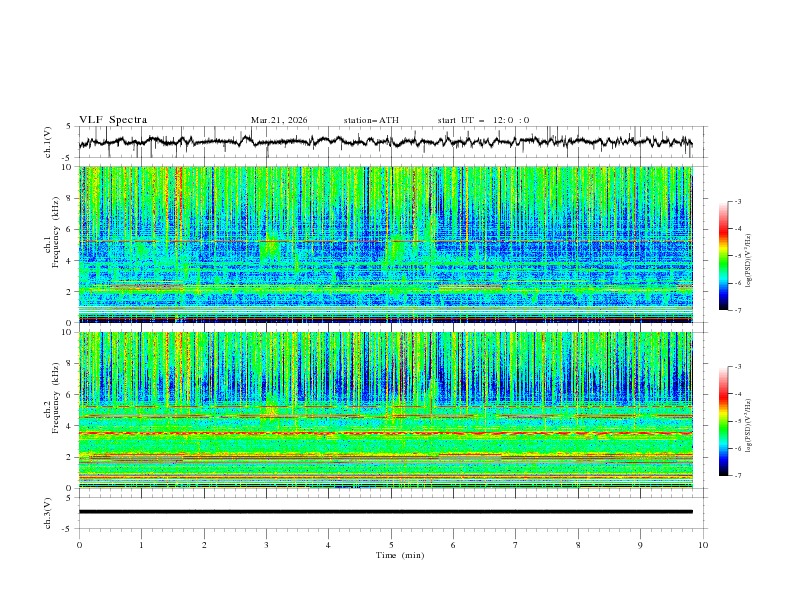Click the ch.1 spectrogram panel

click(385, 244)
